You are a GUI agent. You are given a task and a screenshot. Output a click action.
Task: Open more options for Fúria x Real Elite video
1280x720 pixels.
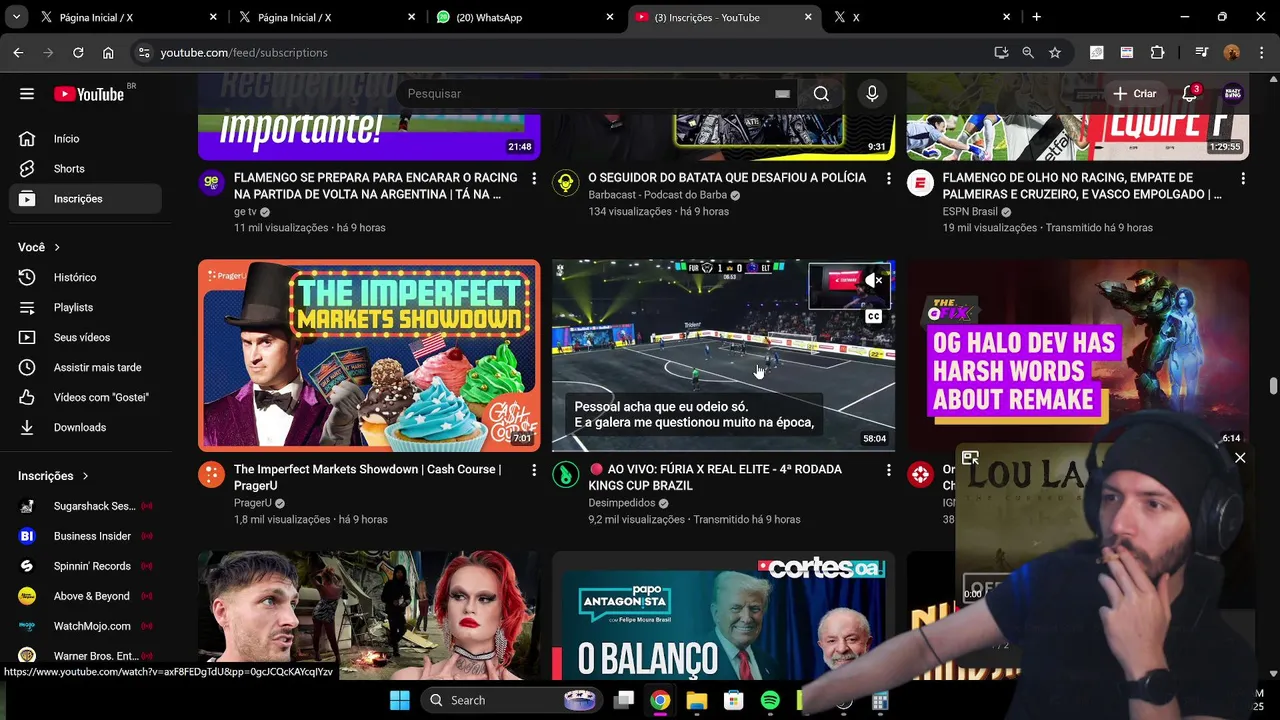pos(888,470)
